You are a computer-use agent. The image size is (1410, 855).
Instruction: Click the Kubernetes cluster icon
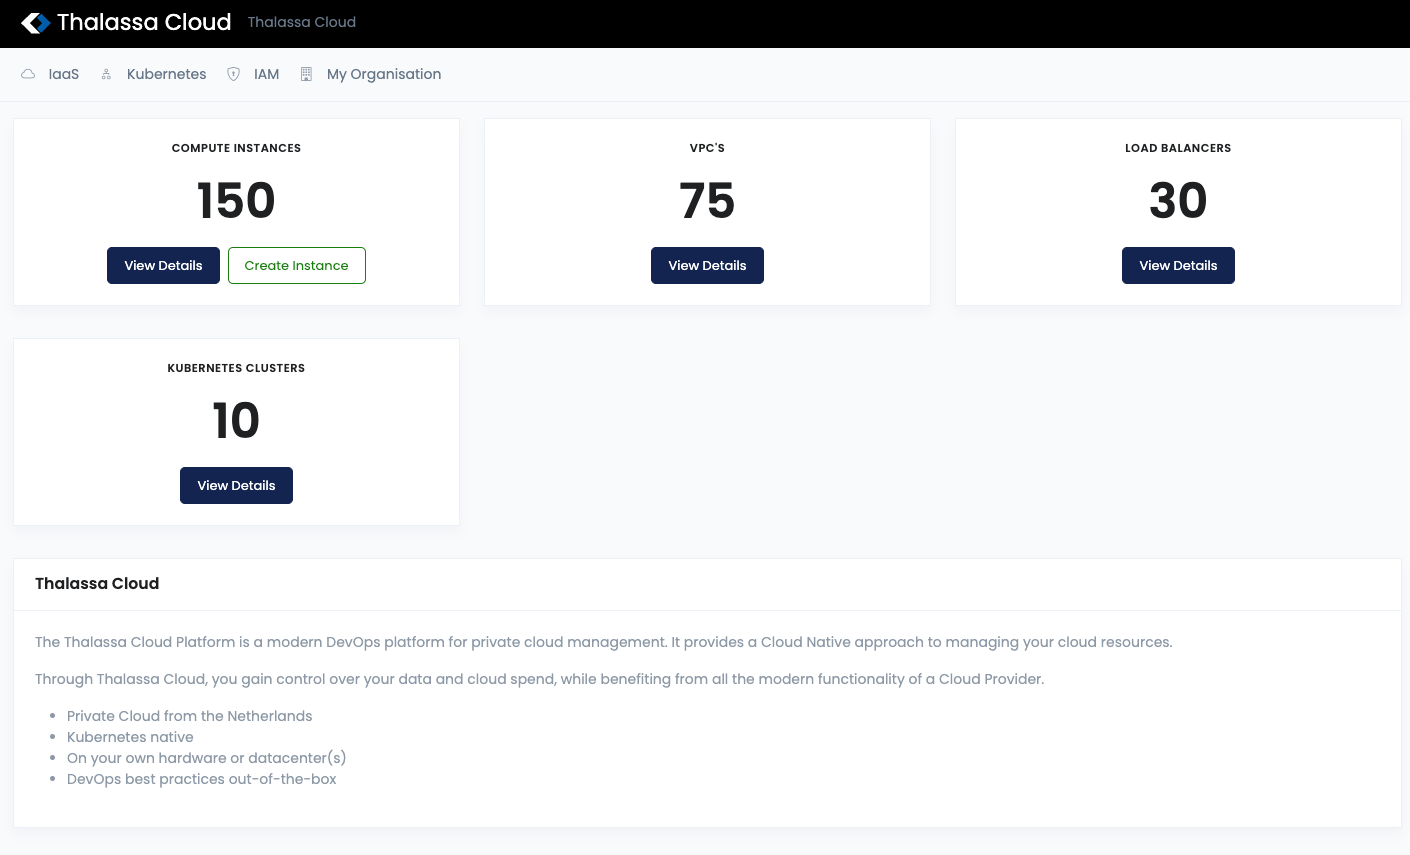click(106, 74)
